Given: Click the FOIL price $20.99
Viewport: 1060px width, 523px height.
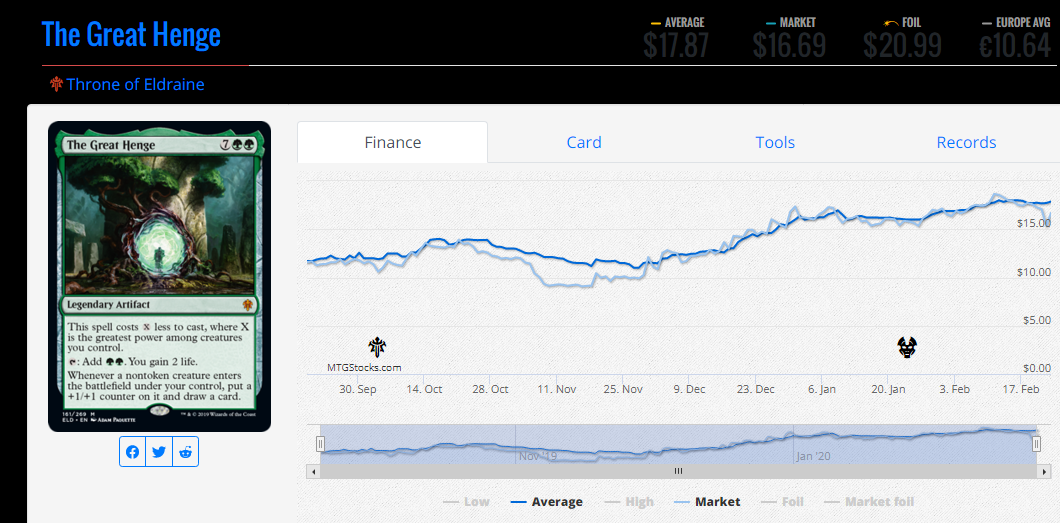Looking at the screenshot, I should click(902, 46).
